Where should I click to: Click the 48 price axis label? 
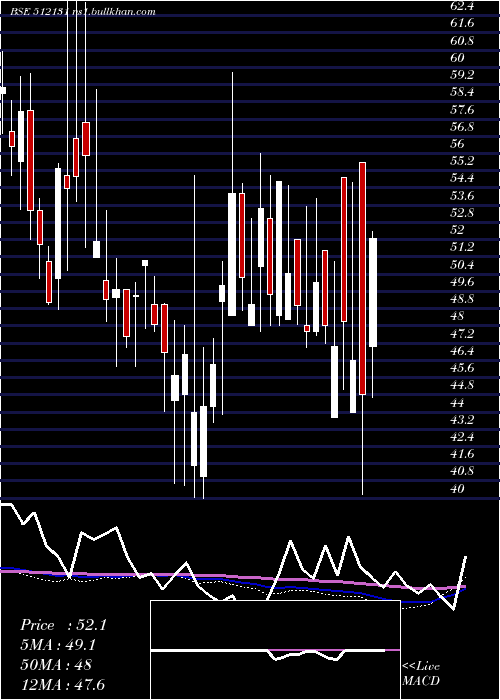[x=458, y=316]
